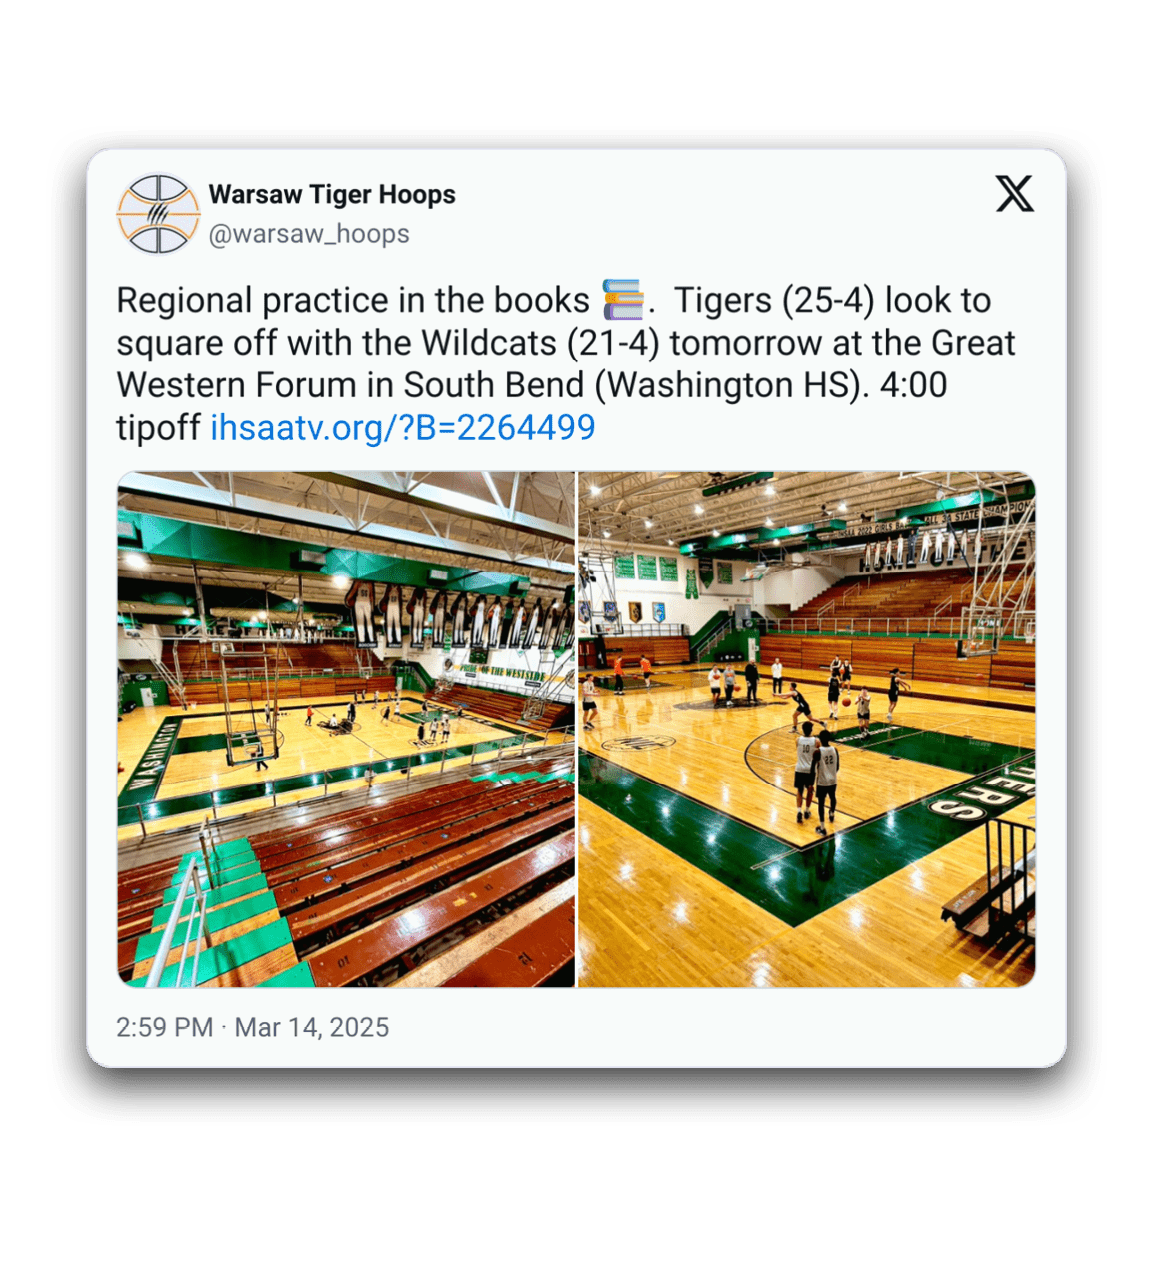Click the Mar 14, 2025 date
The width and height of the screenshot is (1153, 1288).
pos(312,1027)
